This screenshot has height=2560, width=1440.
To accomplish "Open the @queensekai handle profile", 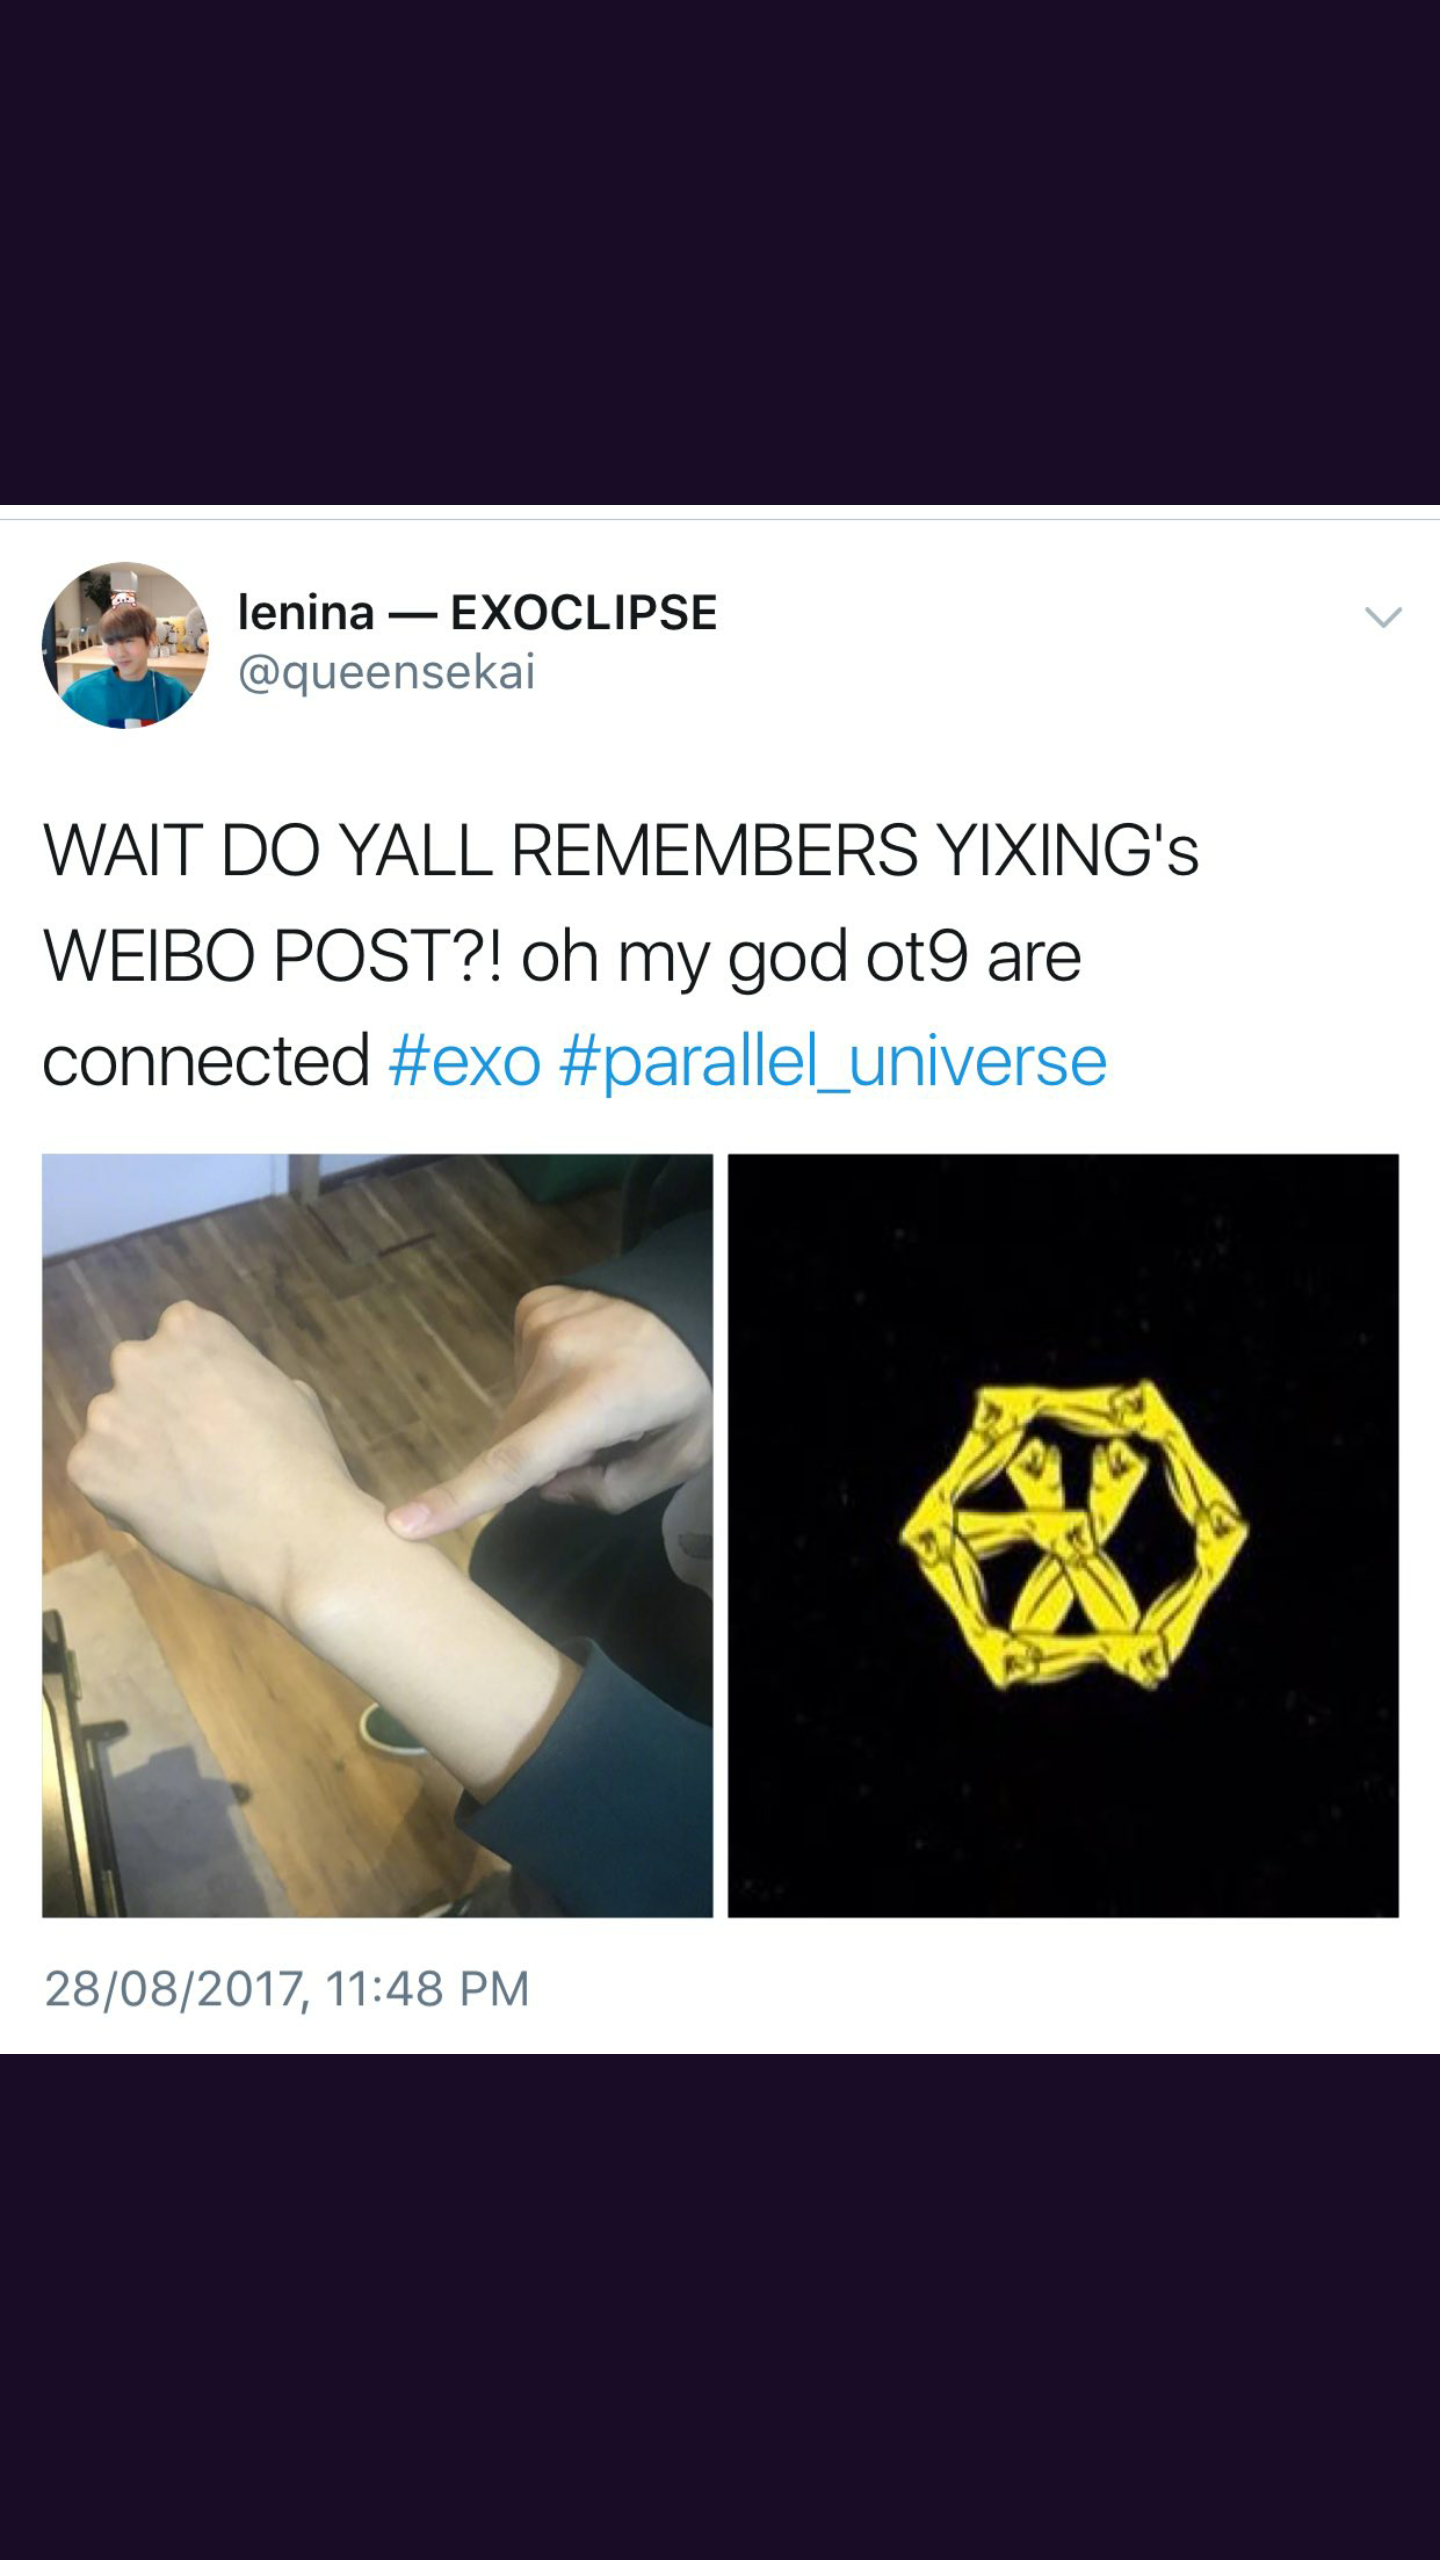I will click(x=387, y=671).
